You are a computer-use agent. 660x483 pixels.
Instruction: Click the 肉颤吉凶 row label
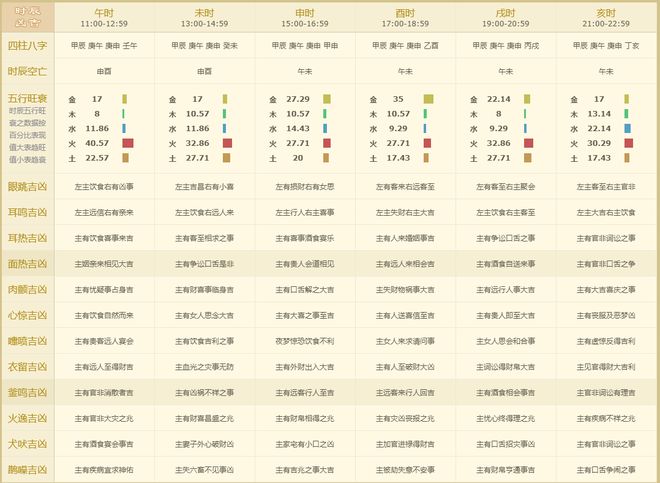tap(27, 290)
